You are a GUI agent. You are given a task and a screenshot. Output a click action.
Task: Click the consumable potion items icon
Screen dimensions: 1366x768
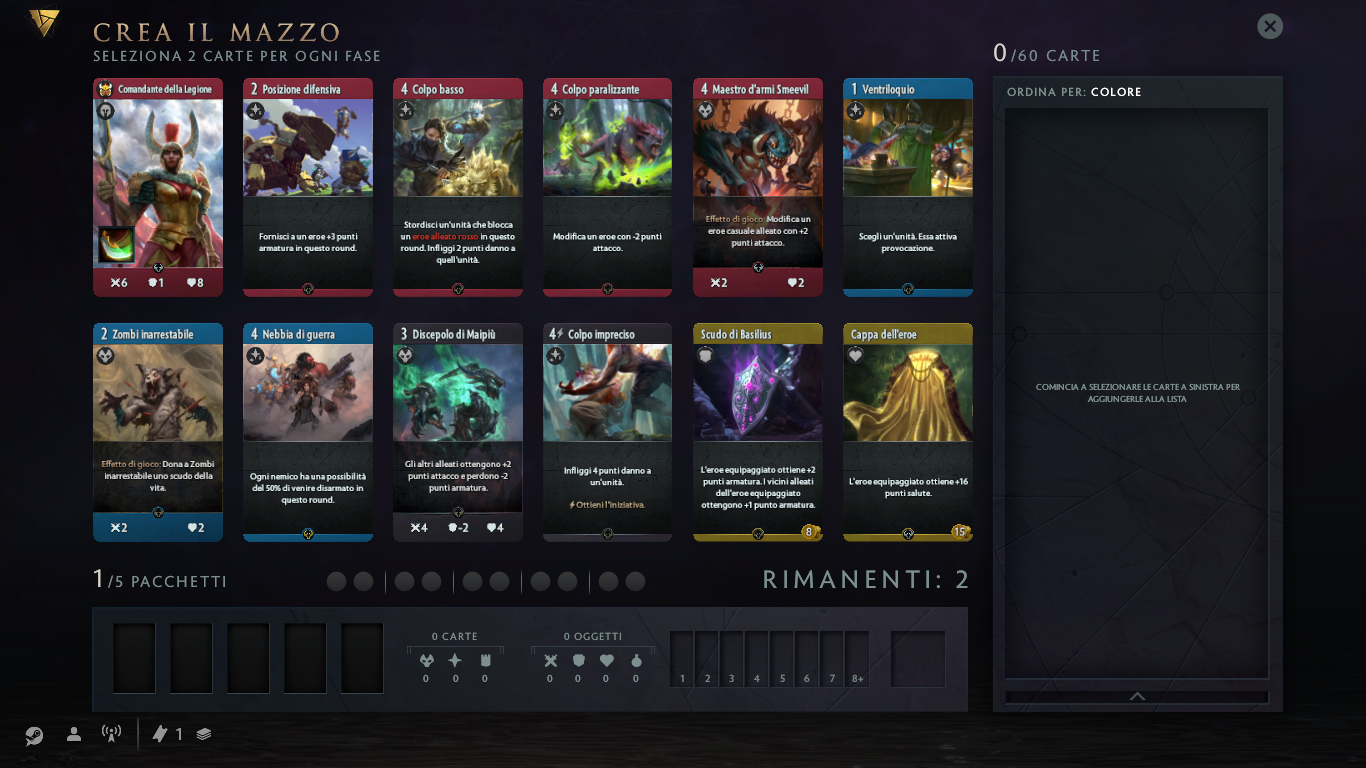click(635, 660)
